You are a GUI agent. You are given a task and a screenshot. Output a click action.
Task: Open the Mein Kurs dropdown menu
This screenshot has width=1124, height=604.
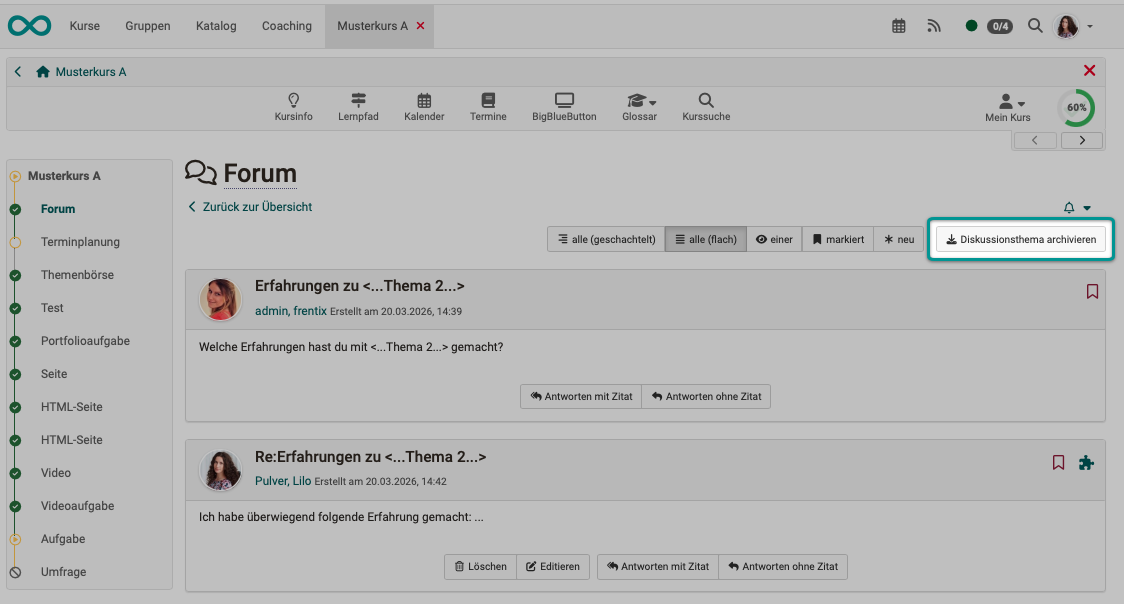1009,107
